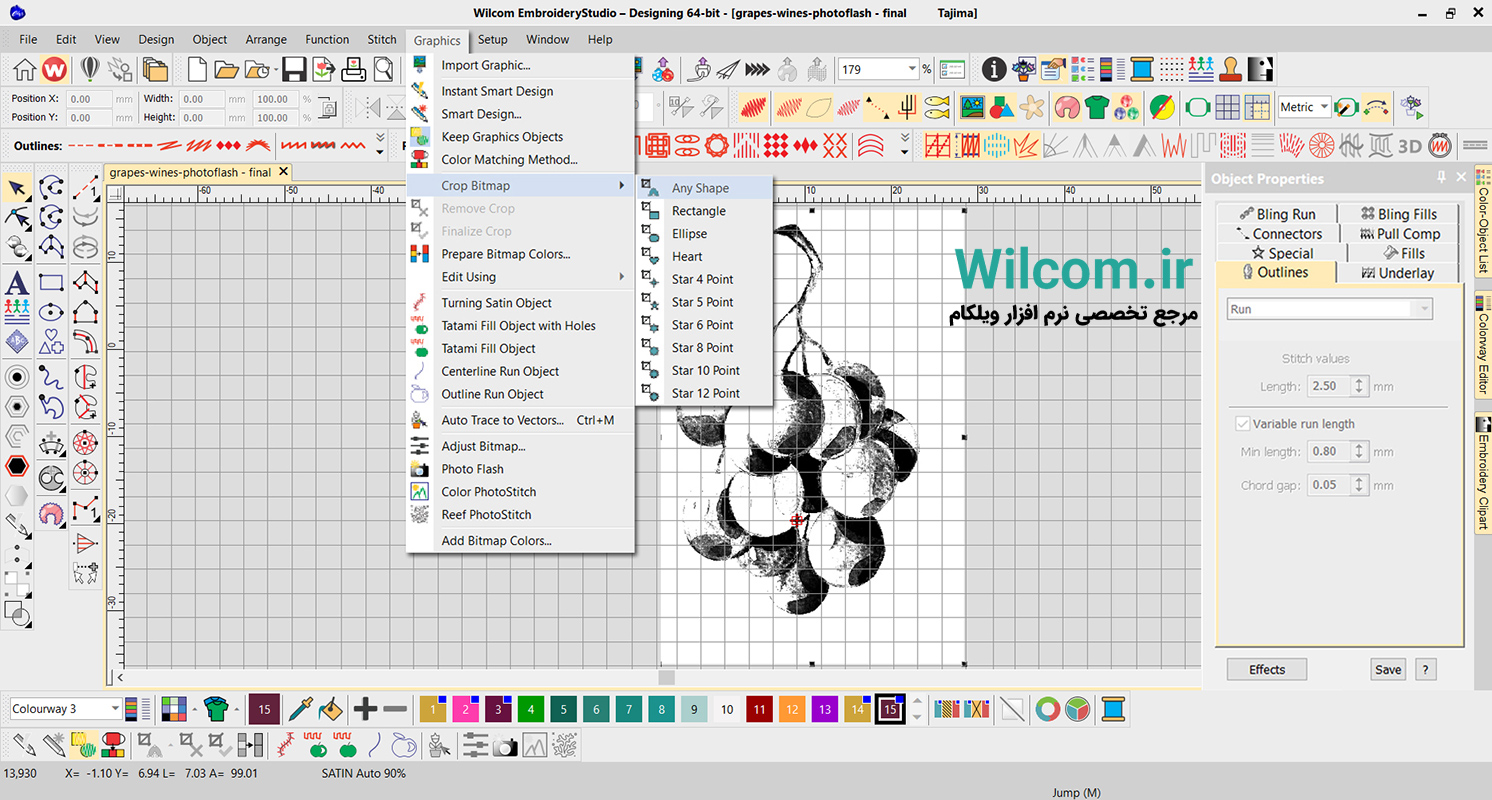1492x800 pixels.
Task: Click Import Graphic... menu item
Action: (x=521, y=65)
